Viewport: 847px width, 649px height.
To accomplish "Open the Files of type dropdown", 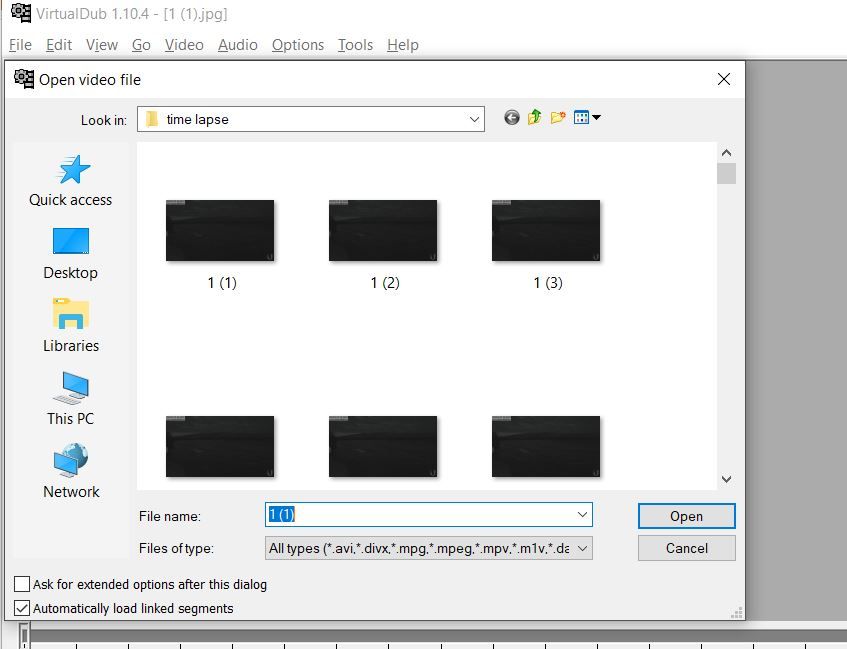I will tap(428, 548).
